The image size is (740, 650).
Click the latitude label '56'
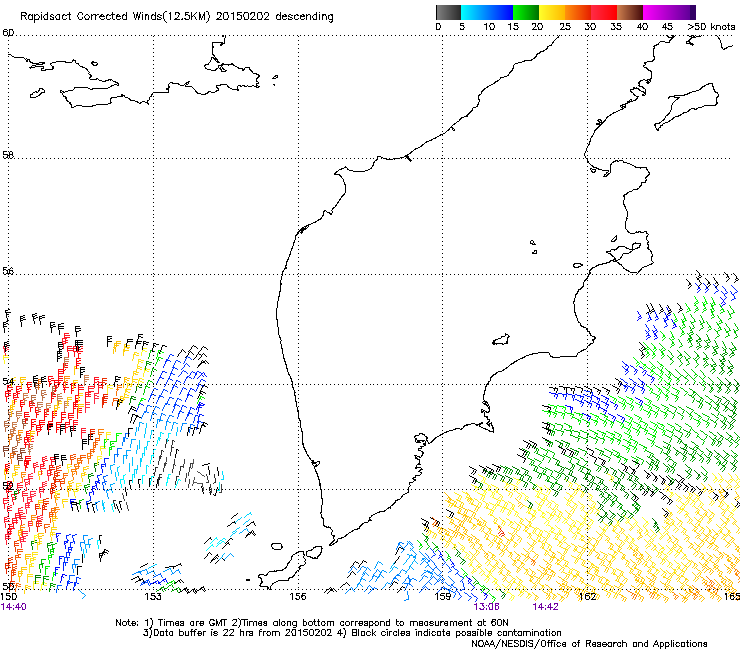tap(8, 271)
